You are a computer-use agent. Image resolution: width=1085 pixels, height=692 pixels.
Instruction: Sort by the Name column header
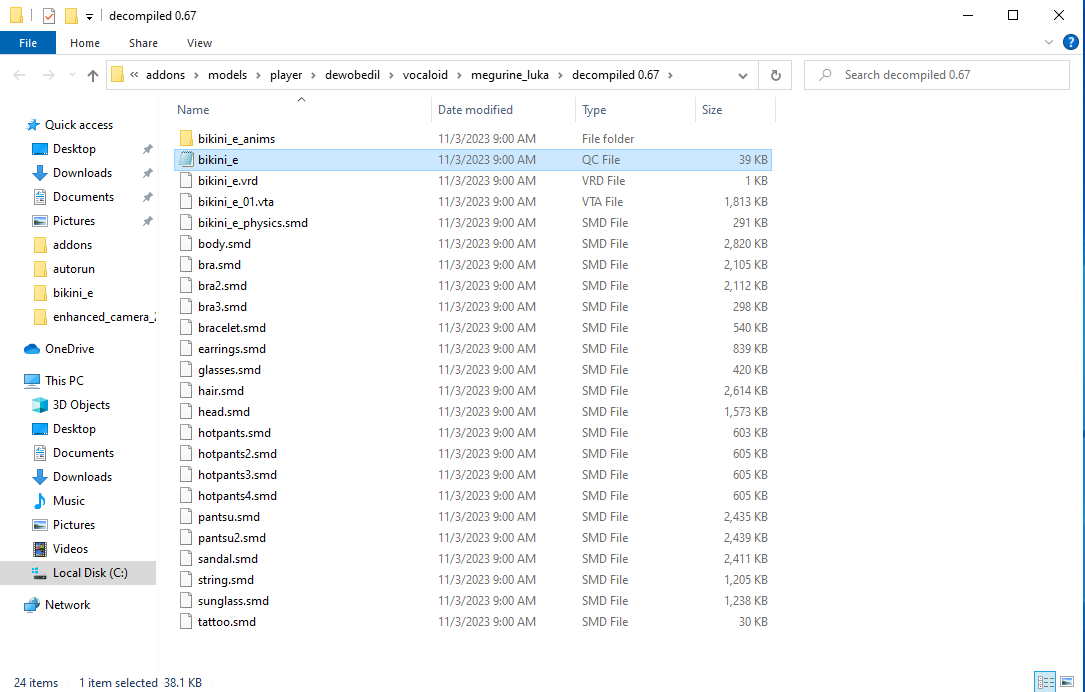[x=193, y=109]
